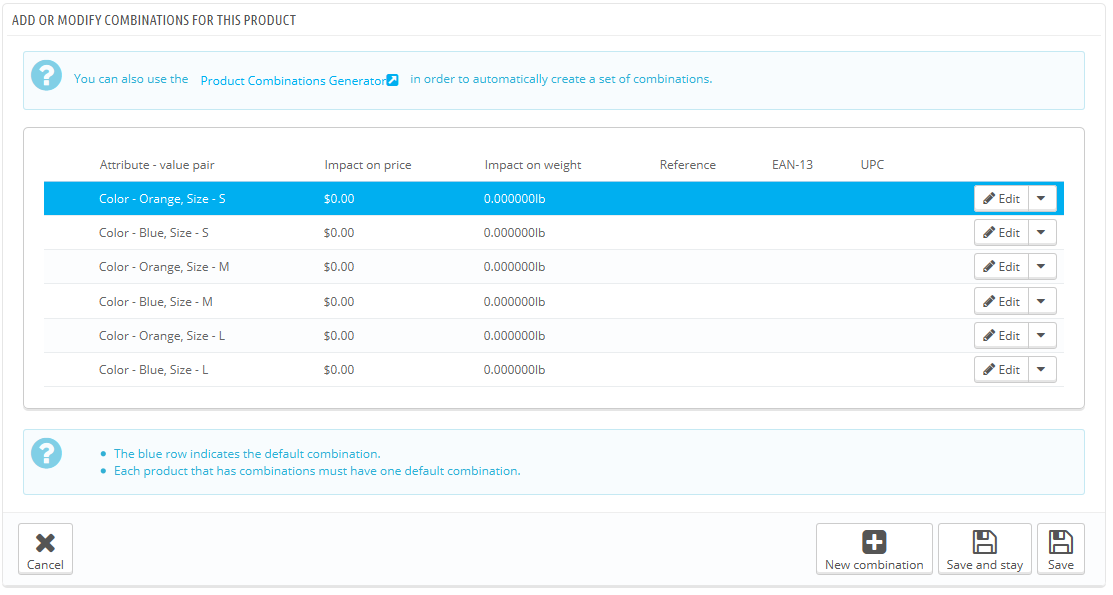Click the Impact on price column header
1113x595 pixels.
click(367, 165)
